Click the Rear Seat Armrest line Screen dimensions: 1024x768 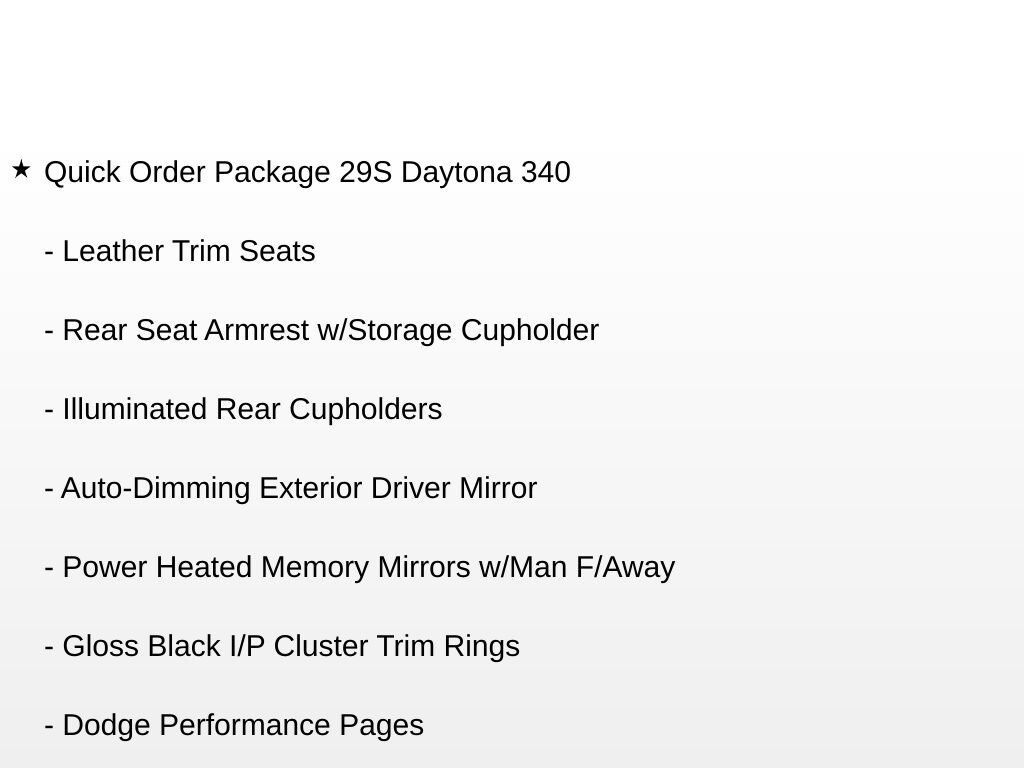(321, 331)
